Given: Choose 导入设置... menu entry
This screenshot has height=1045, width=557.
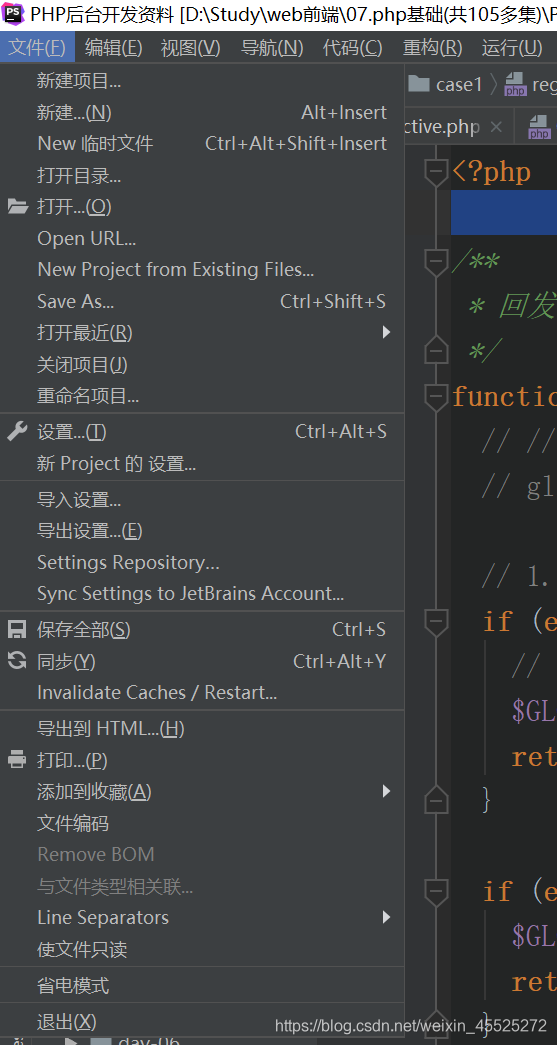Looking at the screenshot, I should pos(202,499).
